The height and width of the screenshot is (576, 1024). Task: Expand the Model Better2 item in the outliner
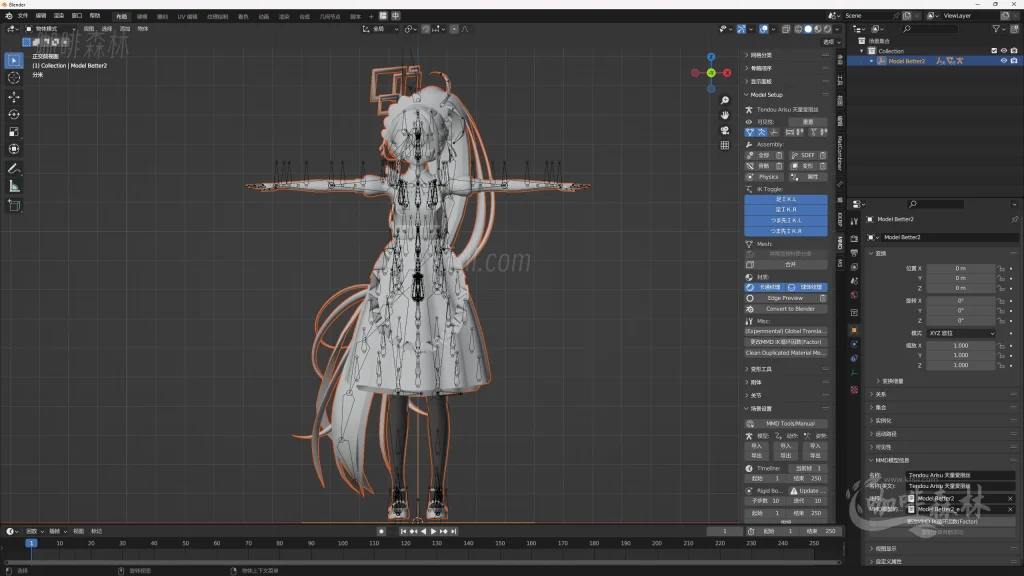[872, 61]
